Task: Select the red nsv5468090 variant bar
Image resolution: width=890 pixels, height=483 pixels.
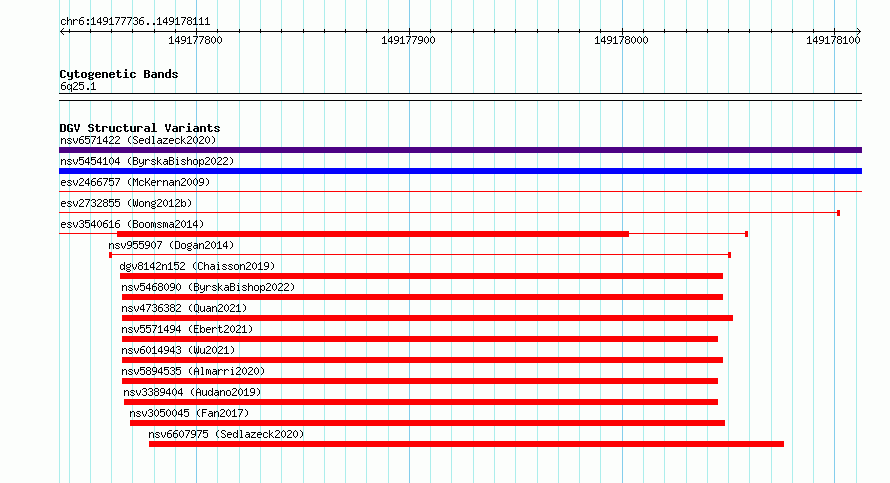Action: pos(422,297)
